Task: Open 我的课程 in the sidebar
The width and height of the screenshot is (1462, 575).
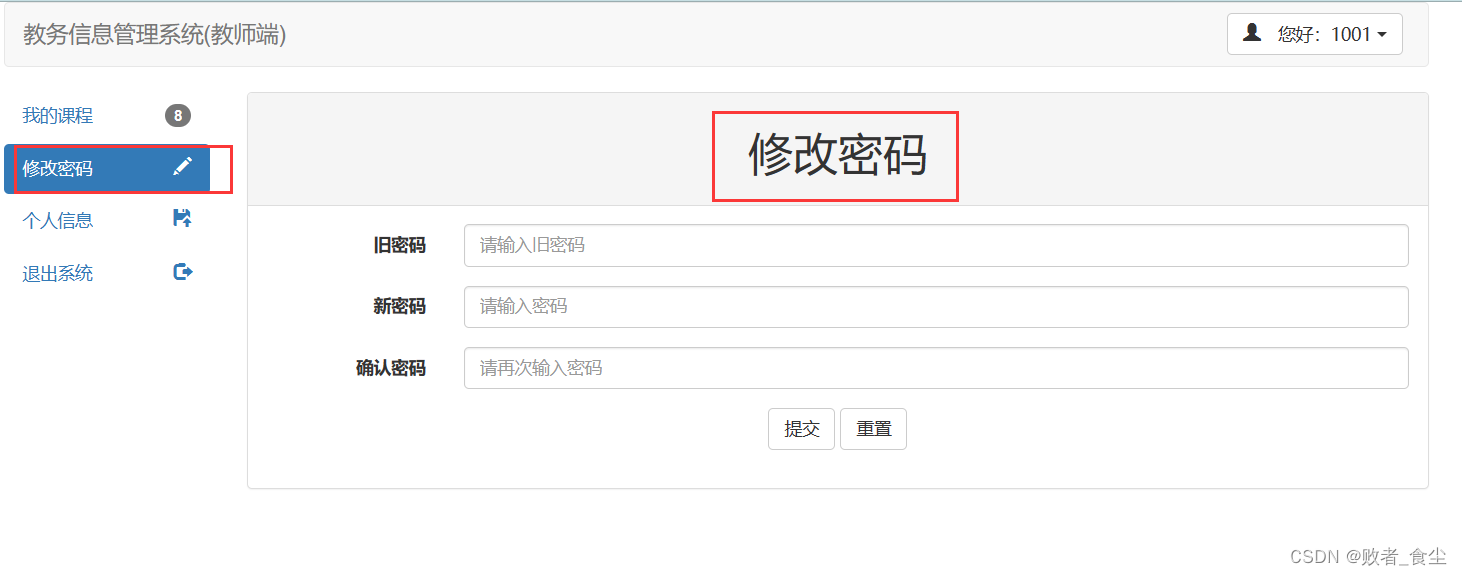Action: tap(107, 116)
